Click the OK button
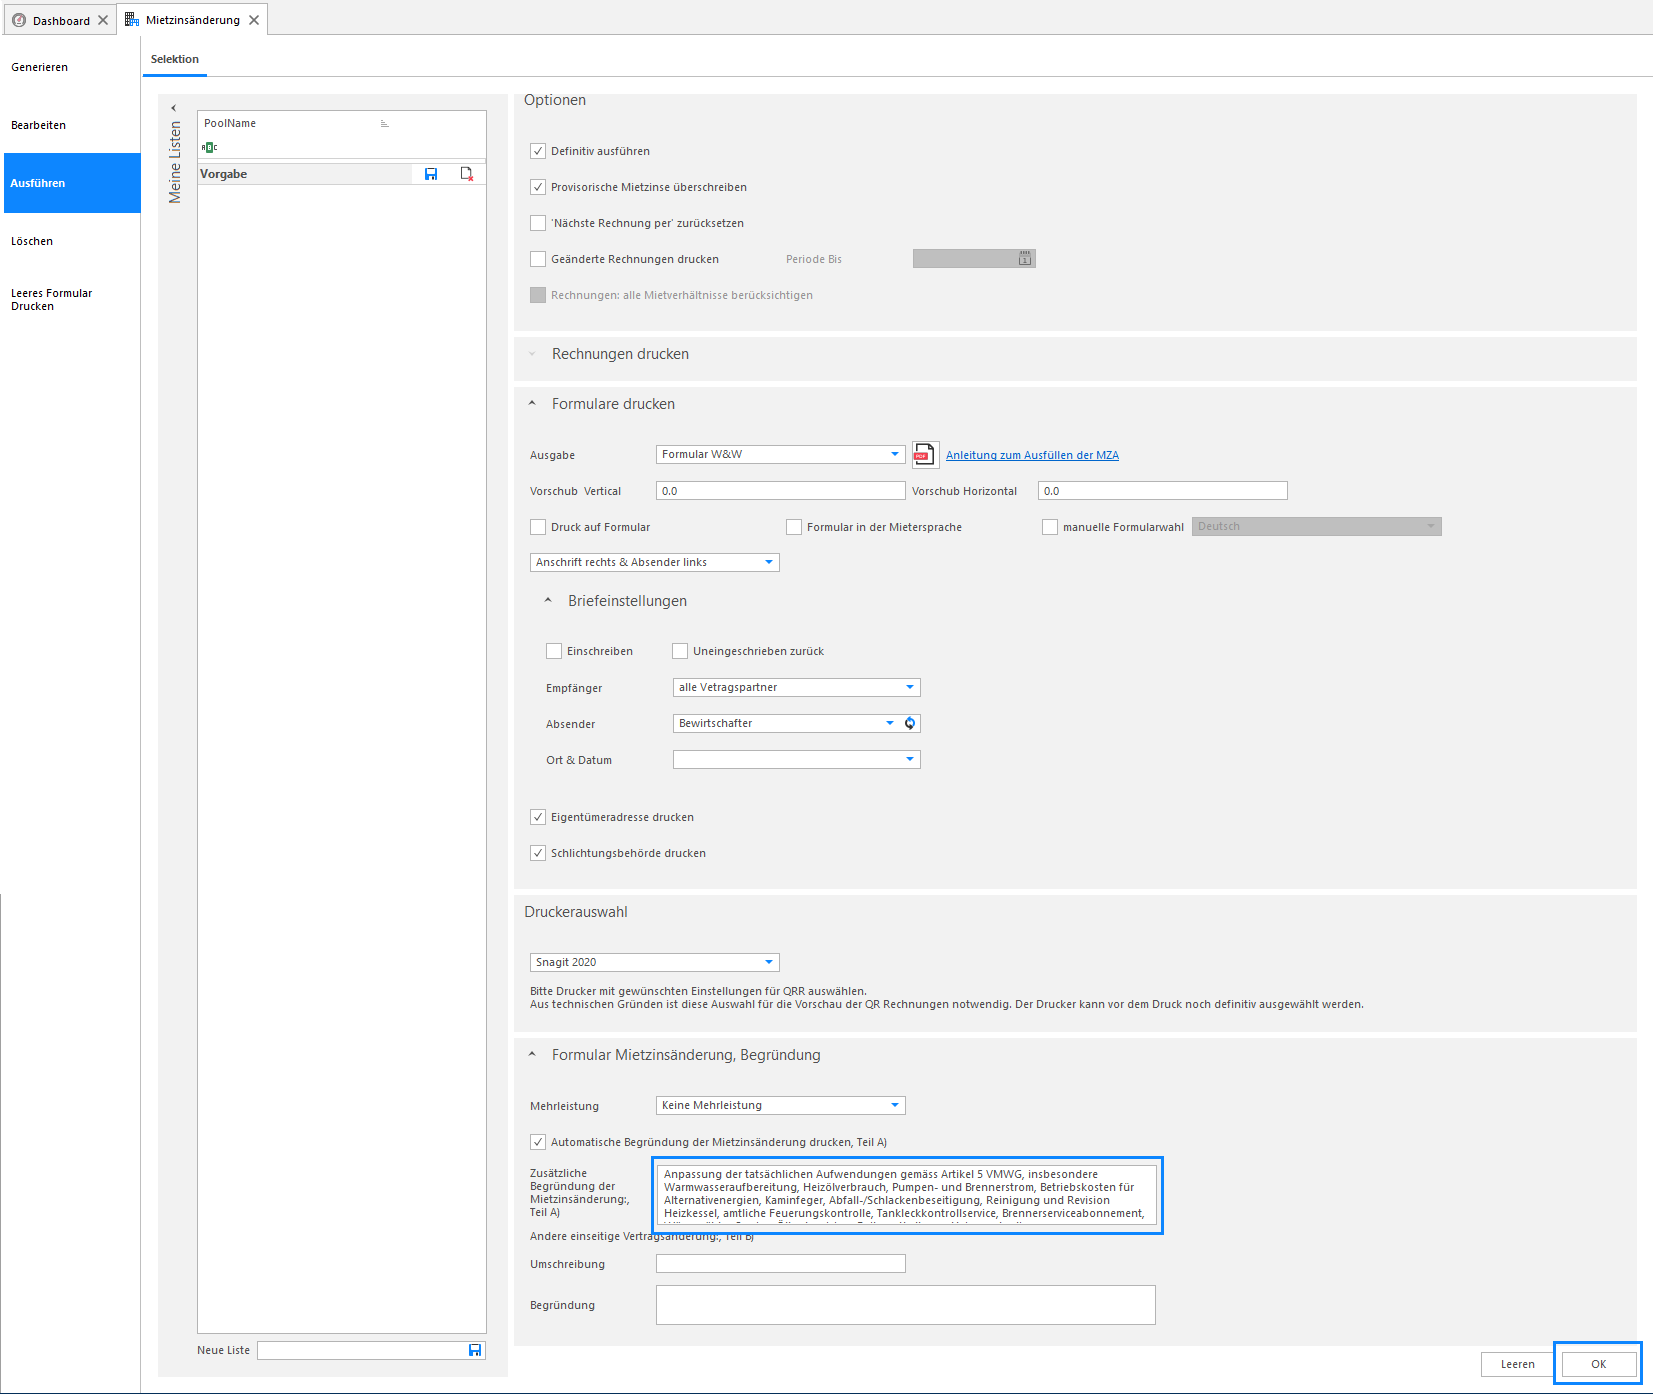Viewport: 1653px width, 1394px height. tap(1598, 1364)
